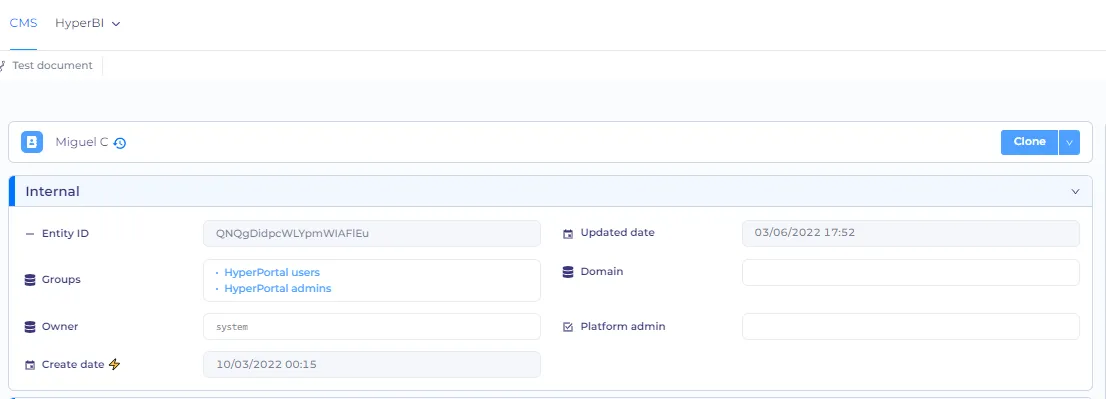1106x399 pixels.
Task: Click the calendar icon beside Updated date
Action: point(568,233)
